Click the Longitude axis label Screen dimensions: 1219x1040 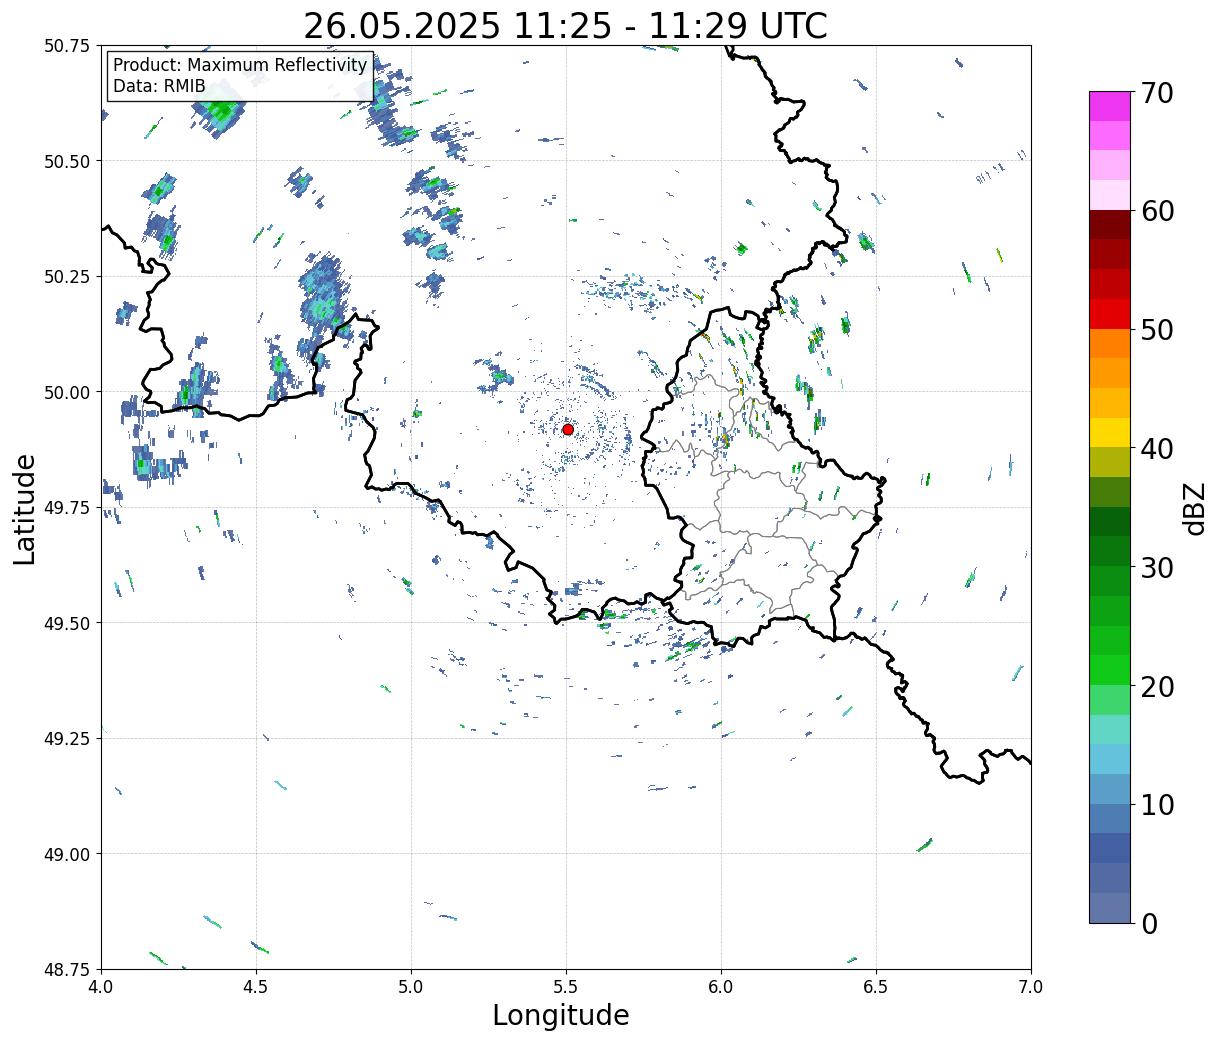pos(561,1015)
